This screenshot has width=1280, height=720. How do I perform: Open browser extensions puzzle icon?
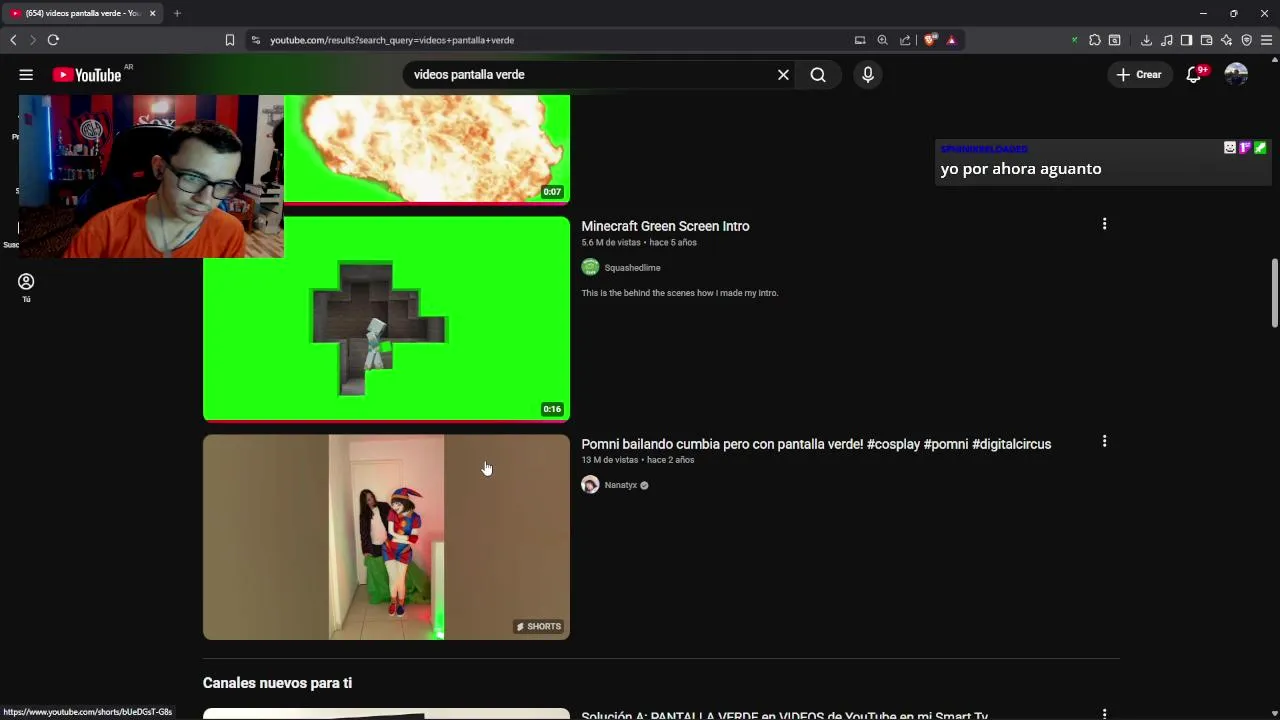pos(1095,40)
